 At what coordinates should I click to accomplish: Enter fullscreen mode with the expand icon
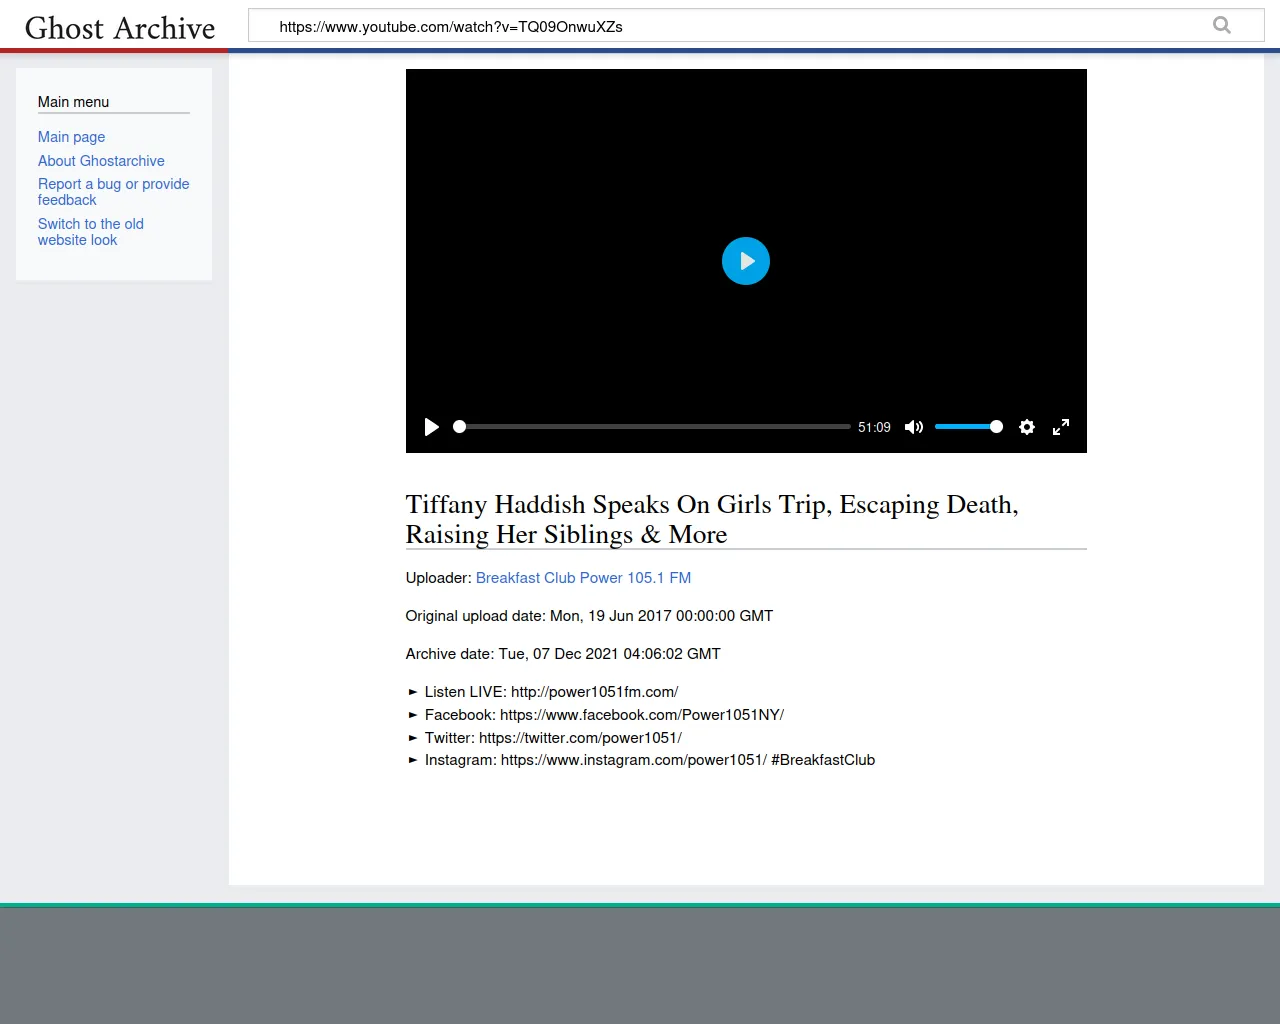[x=1061, y=427]
